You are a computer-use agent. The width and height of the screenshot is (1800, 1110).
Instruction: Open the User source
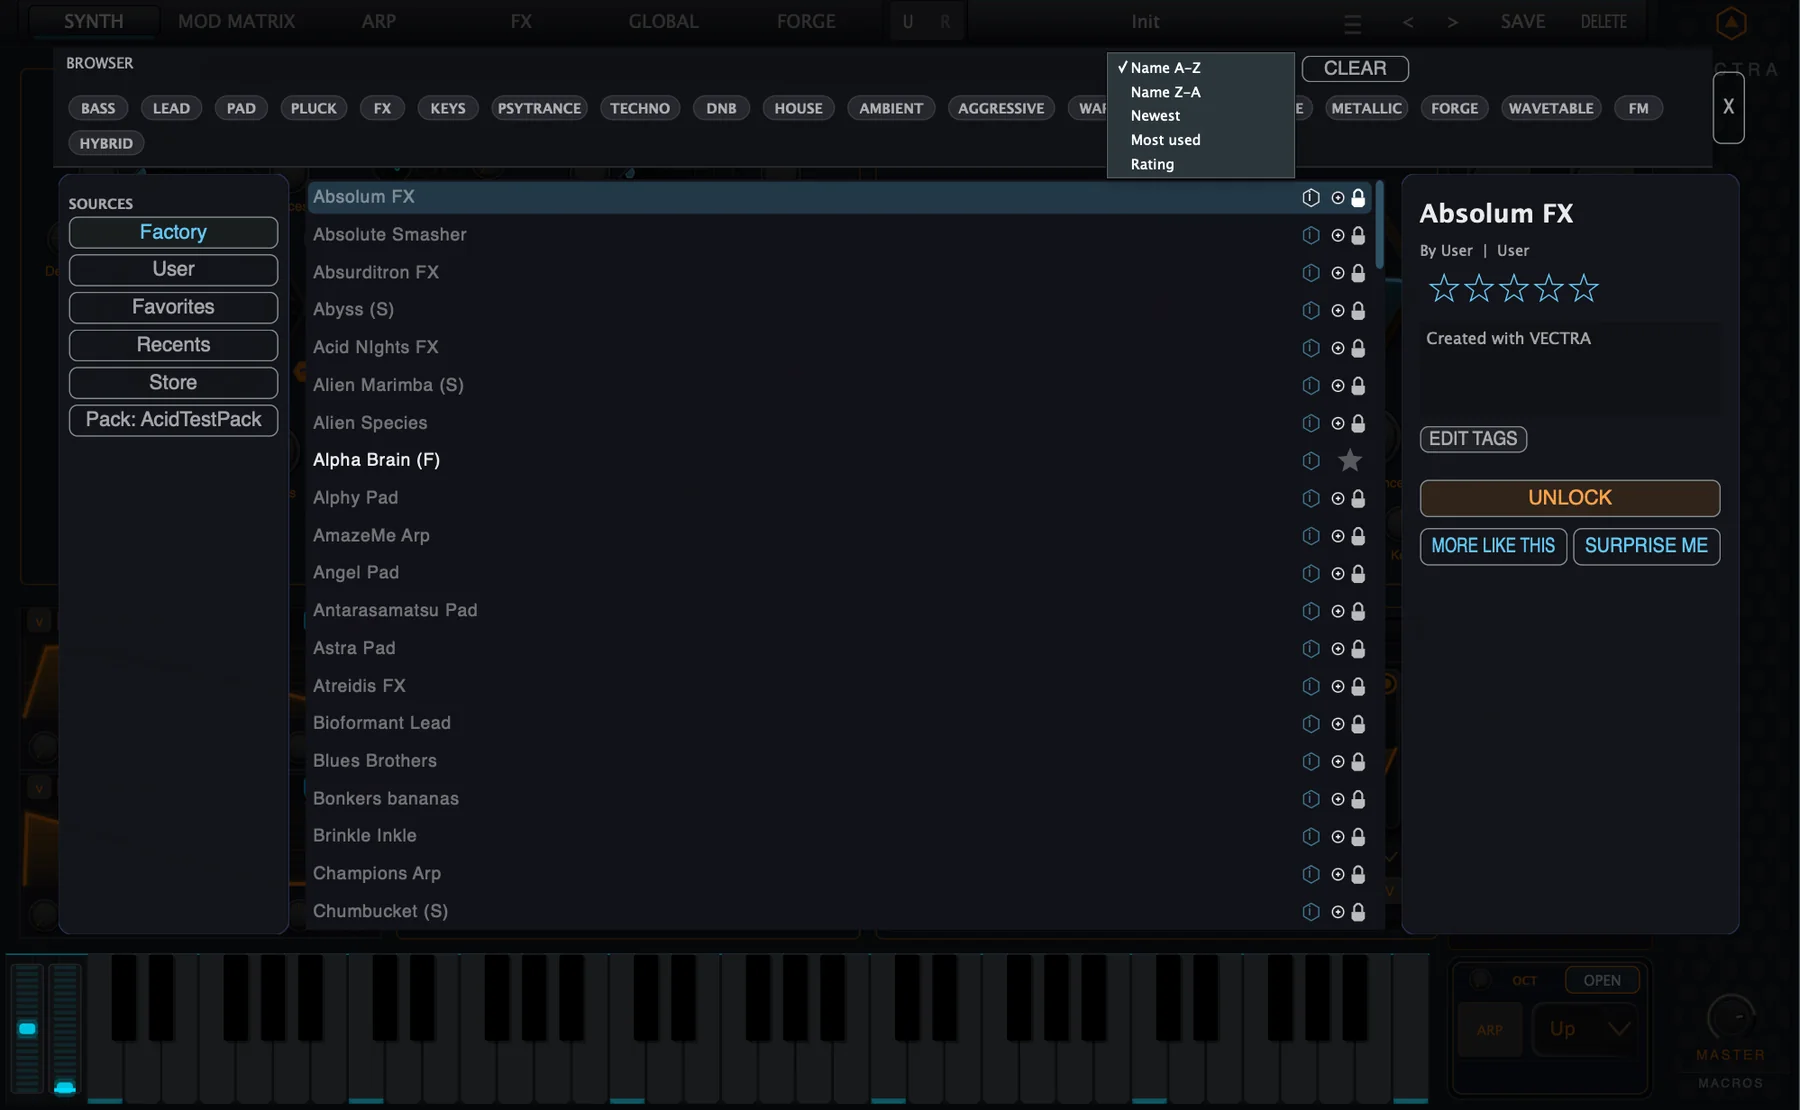173,269
